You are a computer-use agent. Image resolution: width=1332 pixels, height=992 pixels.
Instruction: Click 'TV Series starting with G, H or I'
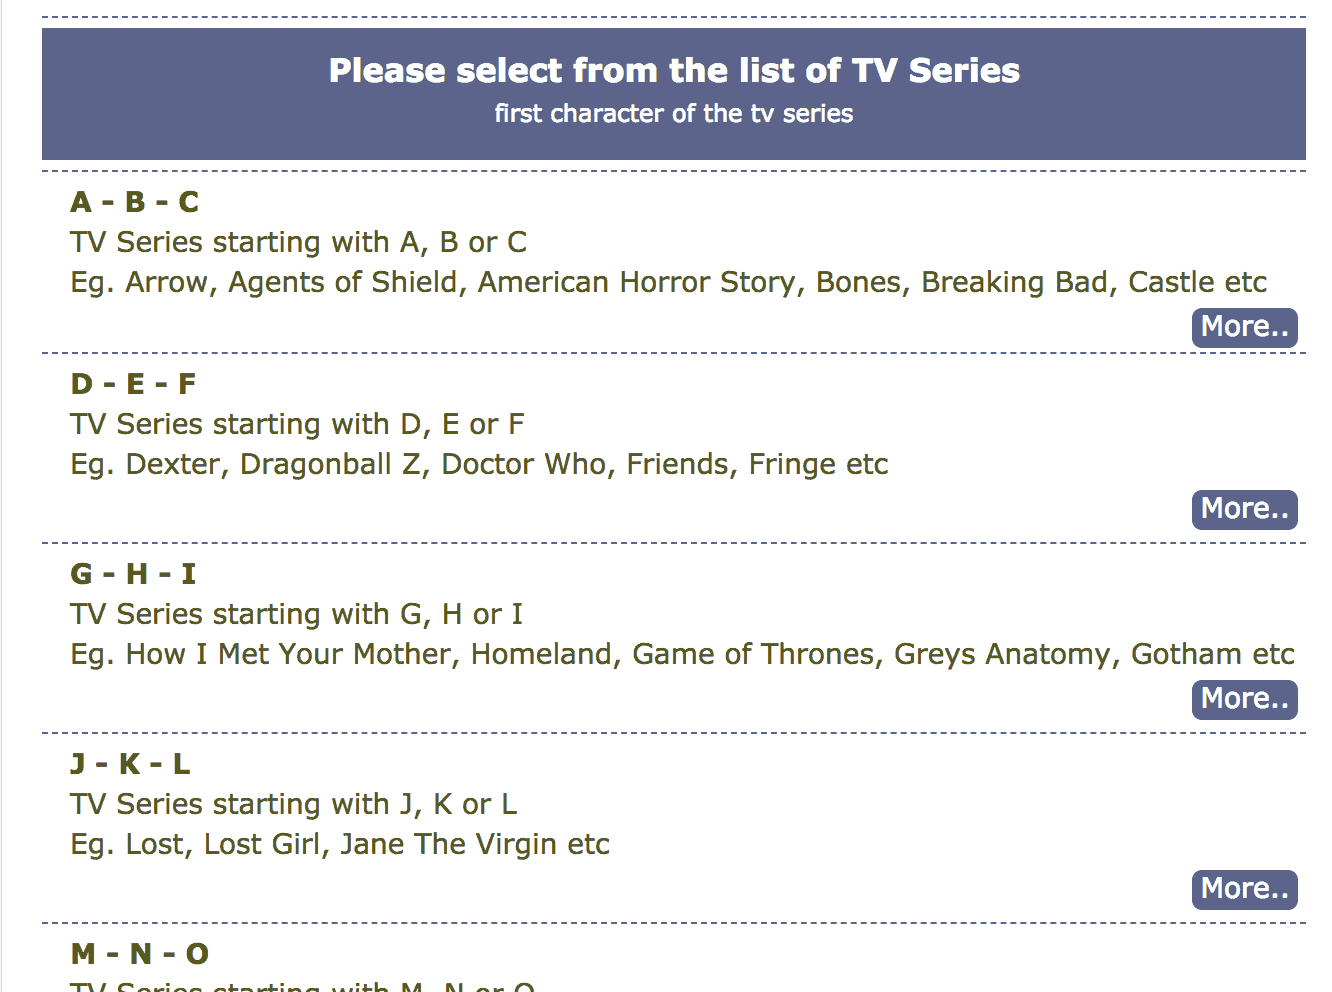pos(296,614)
